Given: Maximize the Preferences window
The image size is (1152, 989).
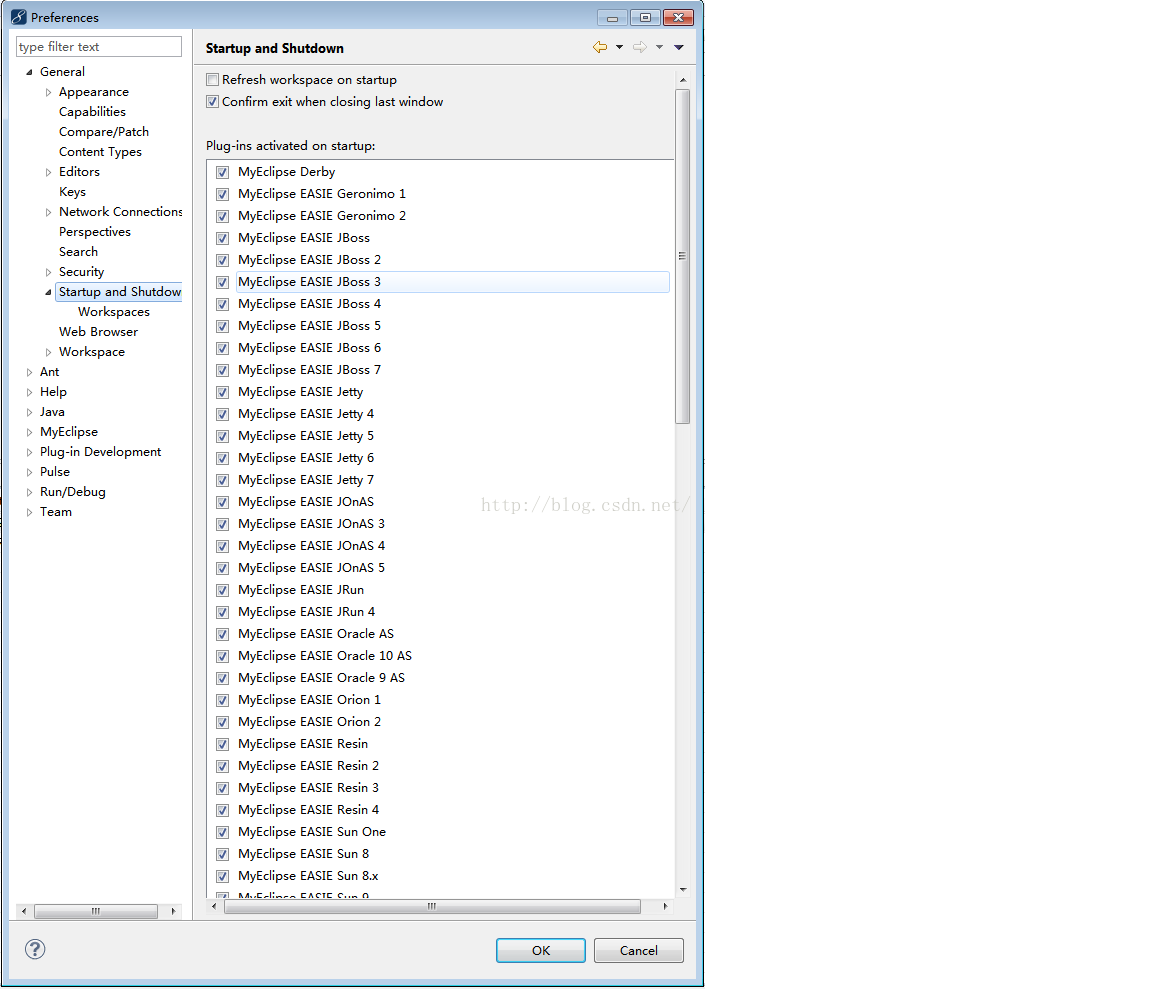Looking at the screenshot, I should pos(645,17).
